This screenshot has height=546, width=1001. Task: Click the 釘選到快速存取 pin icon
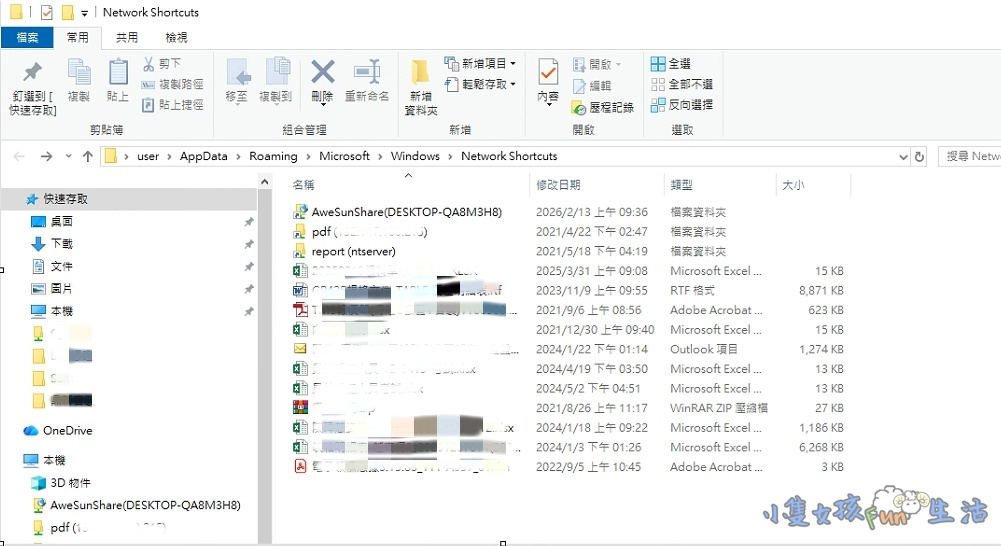click(32, 74)
